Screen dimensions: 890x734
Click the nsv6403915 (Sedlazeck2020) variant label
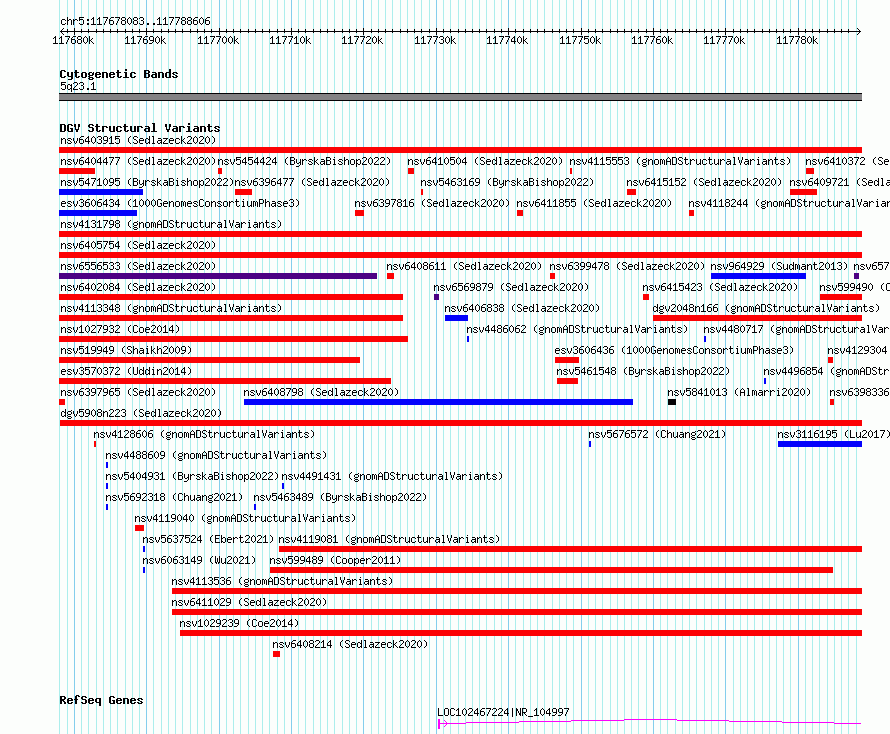pyautogui.click(x=138, y=140)
